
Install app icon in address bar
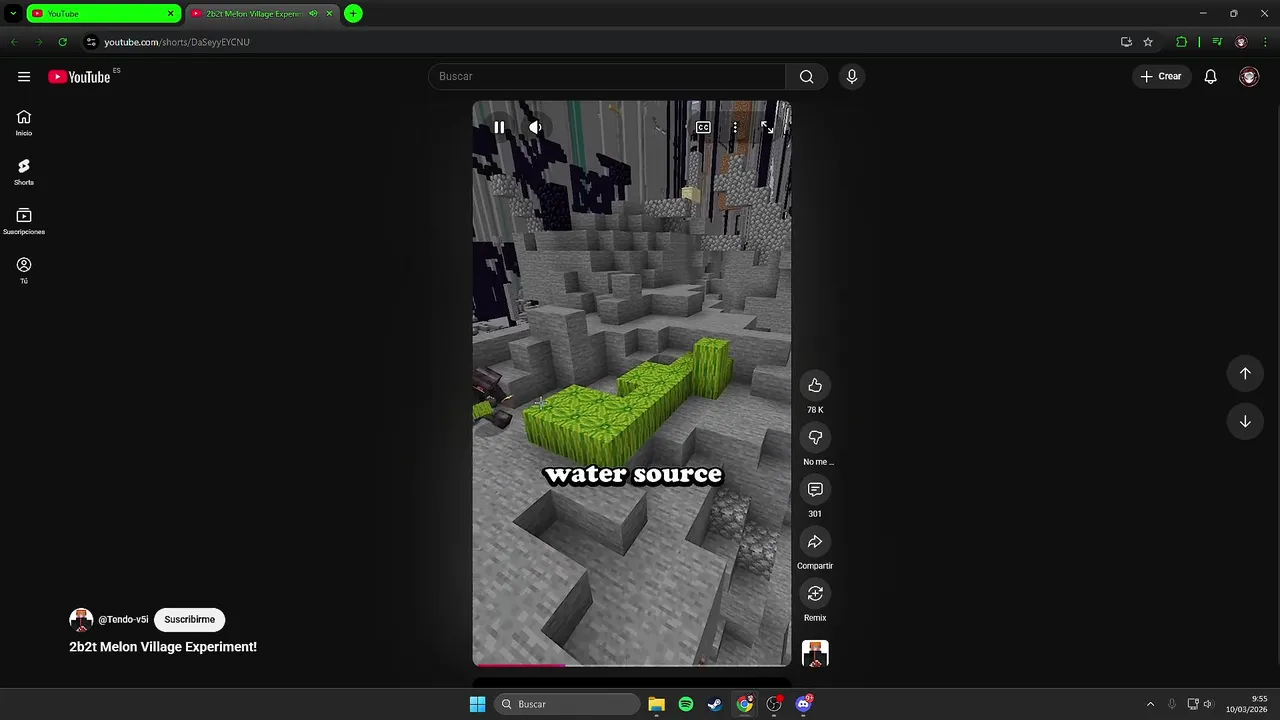coord(1126,42)
